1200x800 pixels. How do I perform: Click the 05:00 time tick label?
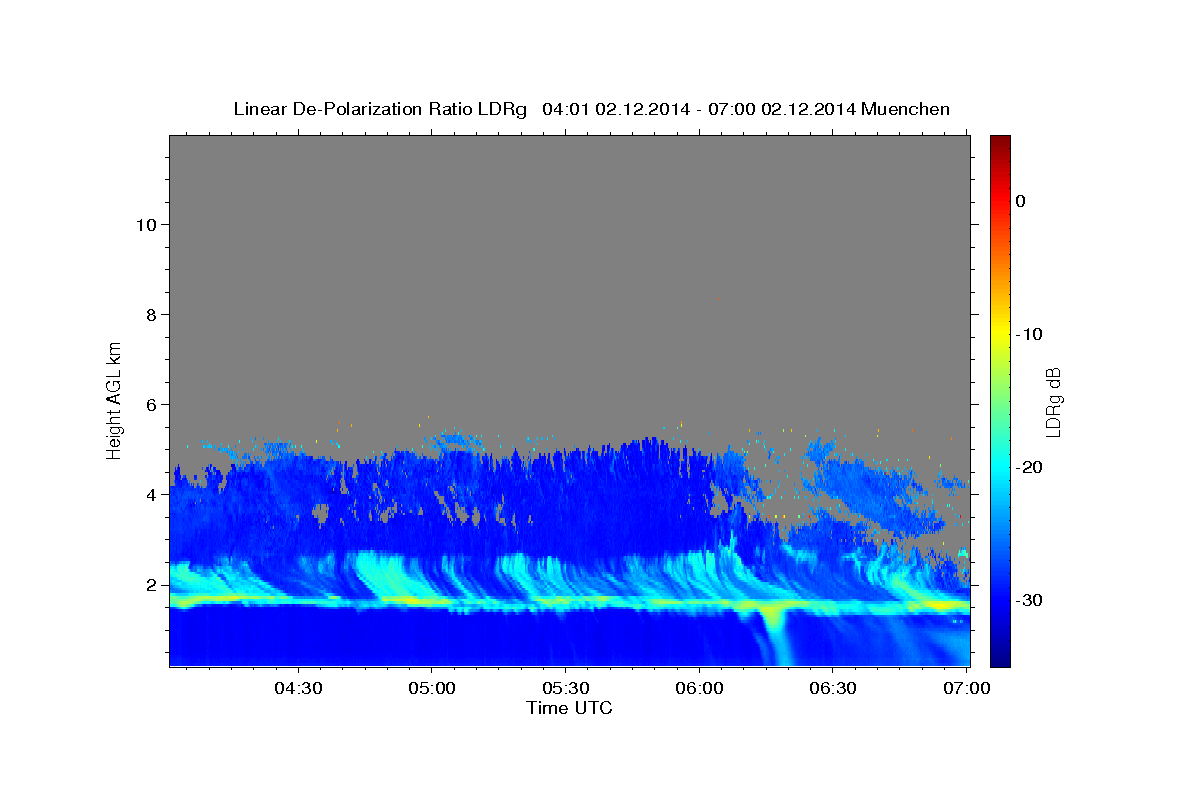pos(431,688)
